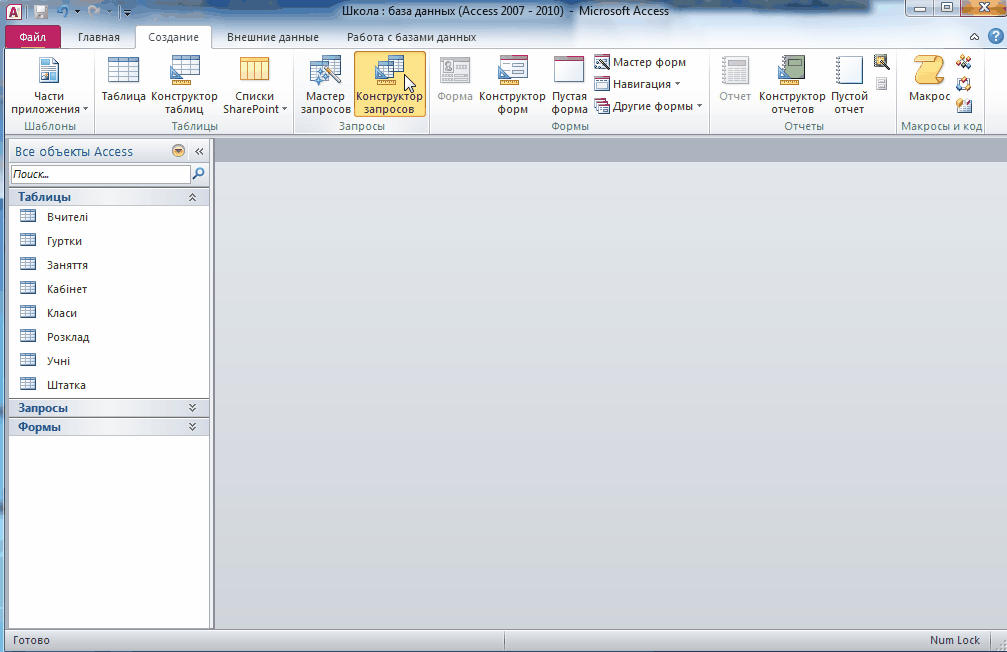The height and width of the screenshot is (652, 1007).
Task: Open Microsoft Access Help question mark
Action: pos(995,37)
